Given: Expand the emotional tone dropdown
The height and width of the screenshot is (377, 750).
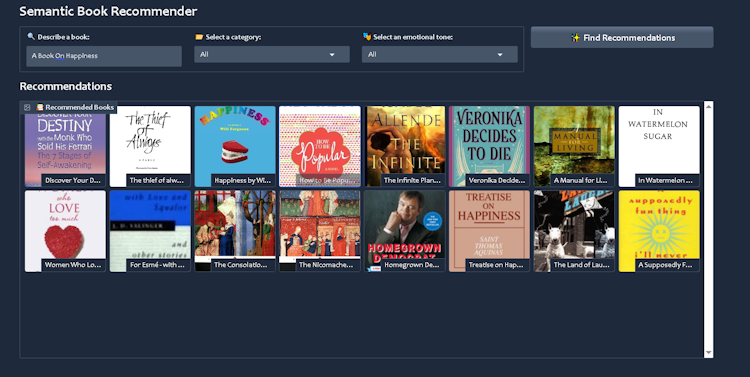Looking at the screenshot, I should (500, 55).
